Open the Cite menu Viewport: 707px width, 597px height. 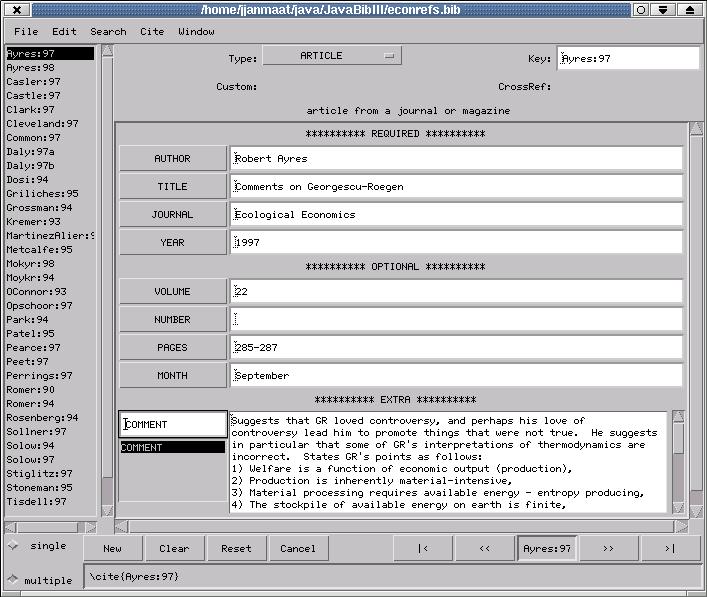[152, 31]
